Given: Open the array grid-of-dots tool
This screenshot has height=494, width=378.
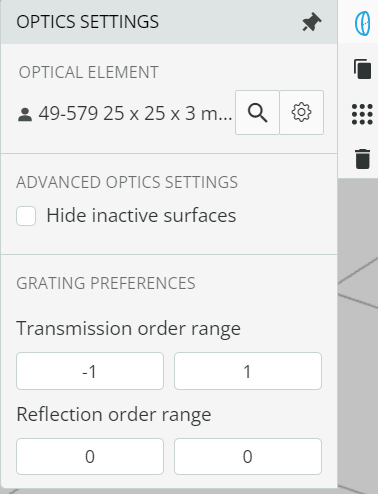Looking at the screenshot, I should [x=362, y=114].
